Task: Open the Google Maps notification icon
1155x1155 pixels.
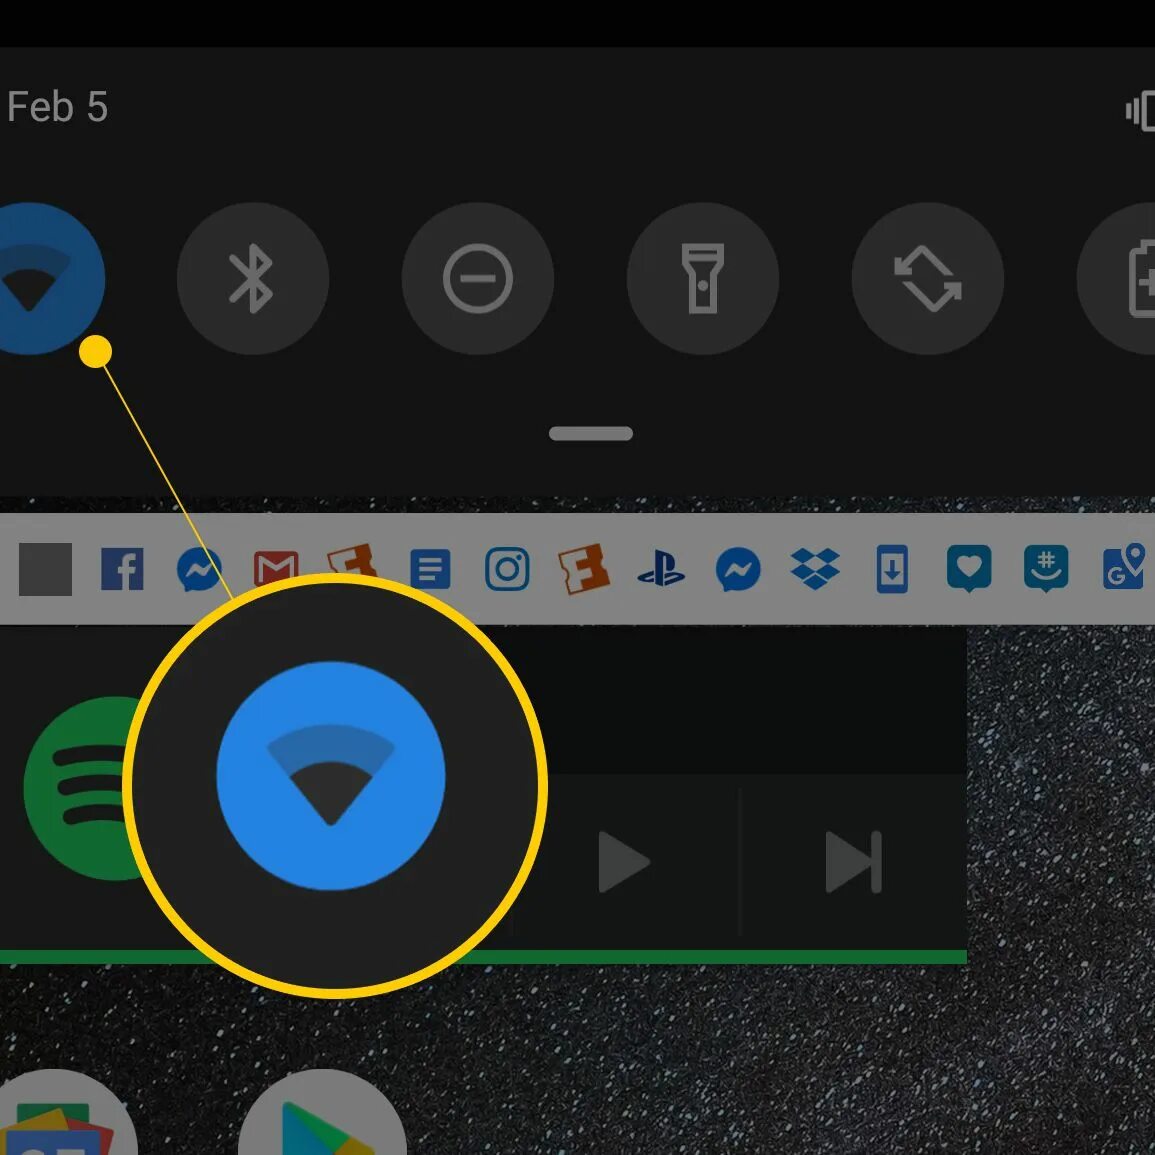Action: [1123, 567]
